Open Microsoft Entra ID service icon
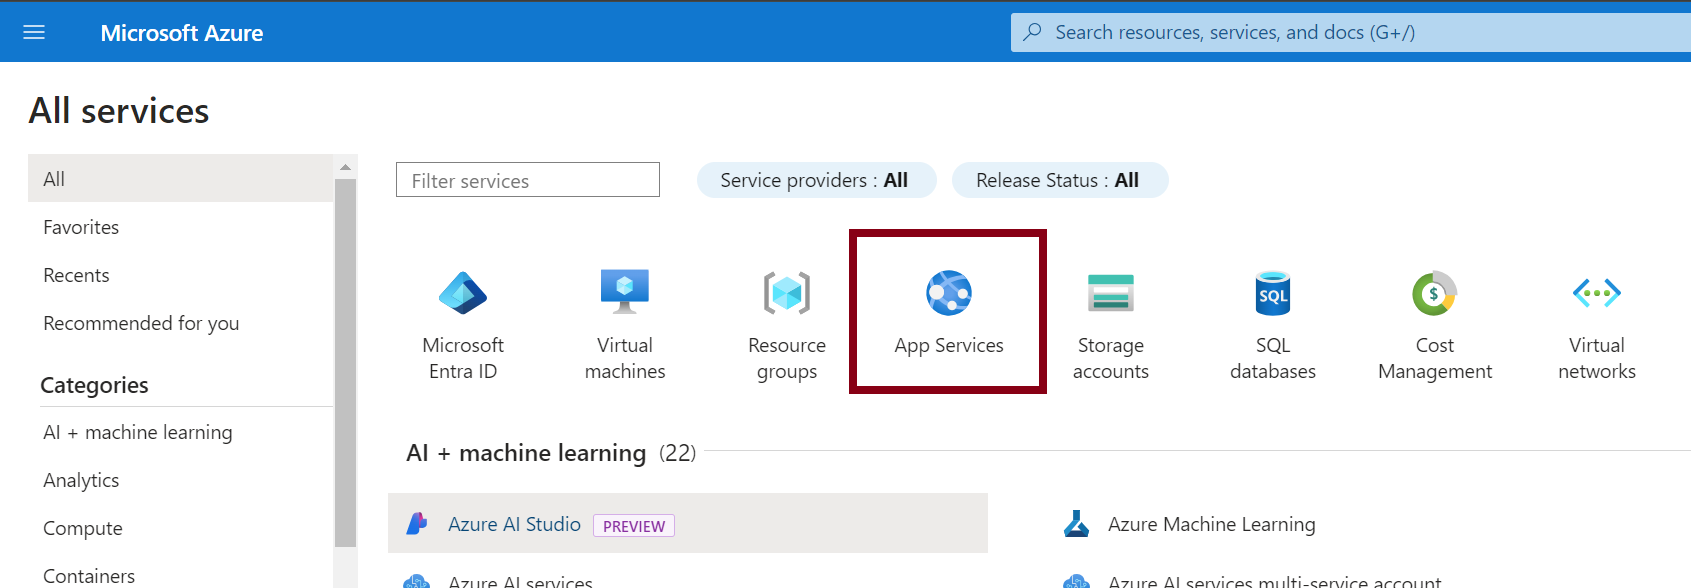The height and width of the screenshot is (588, 1691). 463,293
